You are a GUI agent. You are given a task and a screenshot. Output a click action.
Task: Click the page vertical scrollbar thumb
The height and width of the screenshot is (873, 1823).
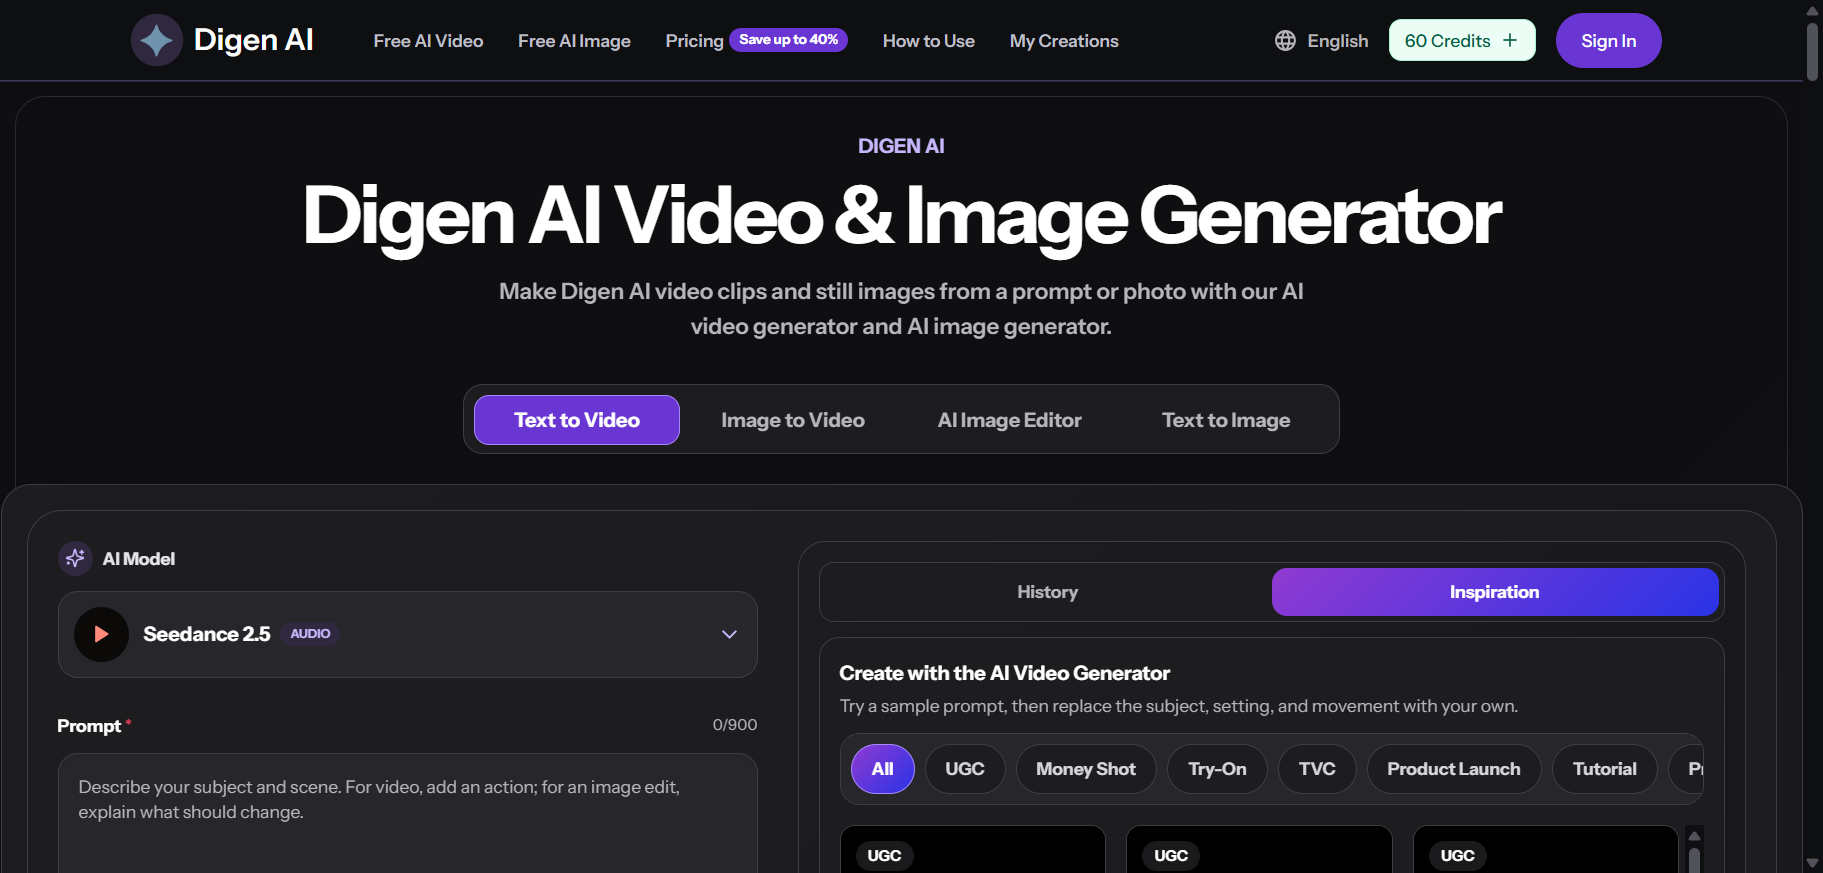[x=1812, y=51]
